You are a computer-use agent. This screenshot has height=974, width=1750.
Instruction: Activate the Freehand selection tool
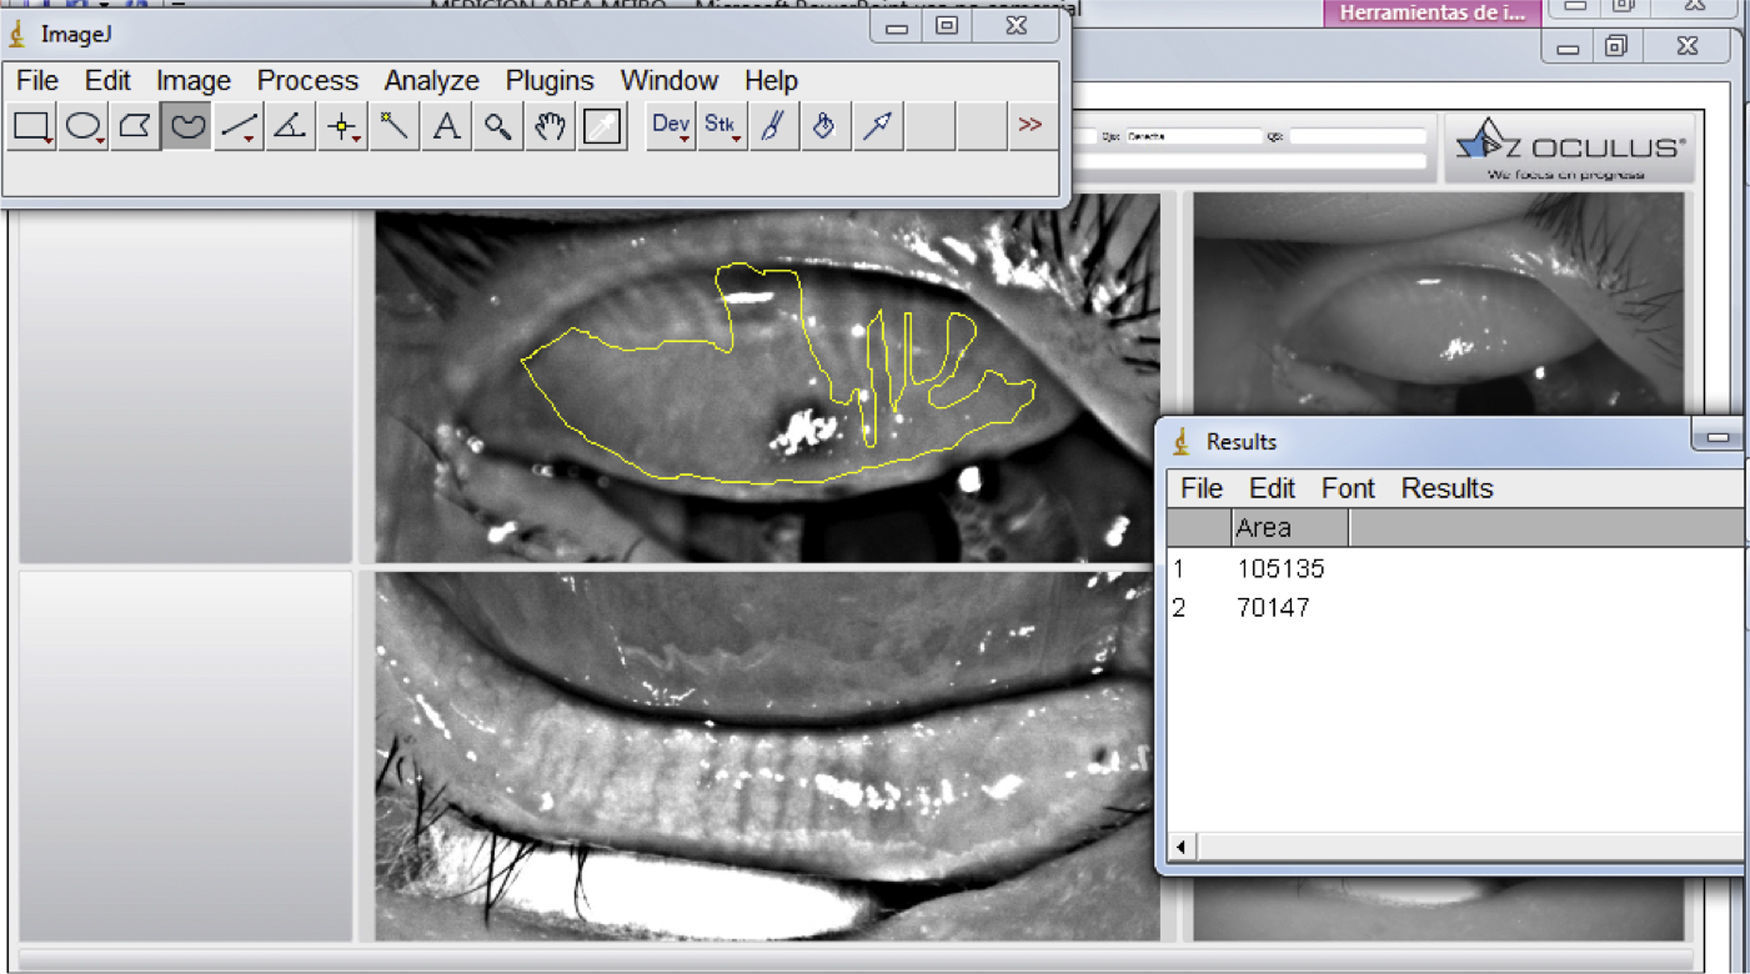[x=187, y=126]
